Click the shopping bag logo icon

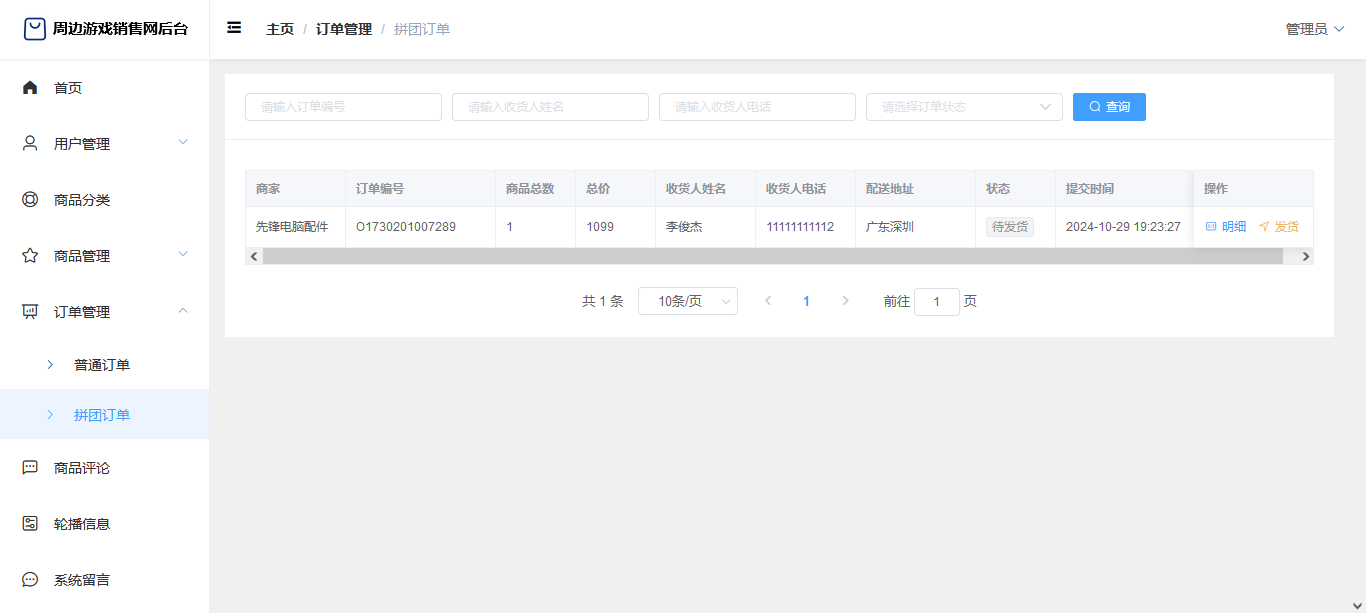pyautogui.click(x=35, y=29)
